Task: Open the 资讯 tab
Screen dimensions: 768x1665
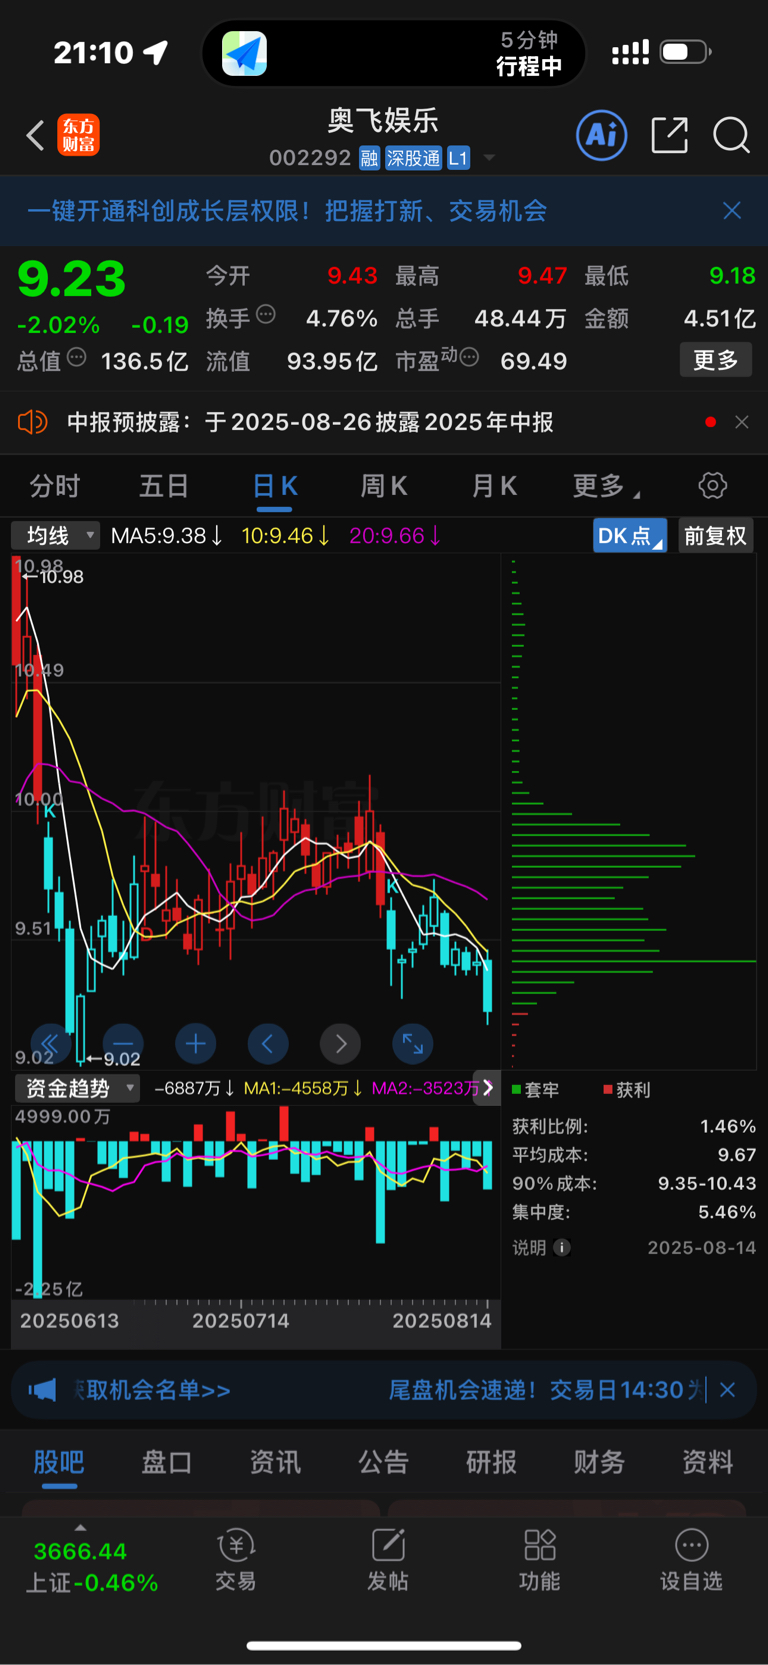Action: pyautogui.click(x=275, y=1462)
